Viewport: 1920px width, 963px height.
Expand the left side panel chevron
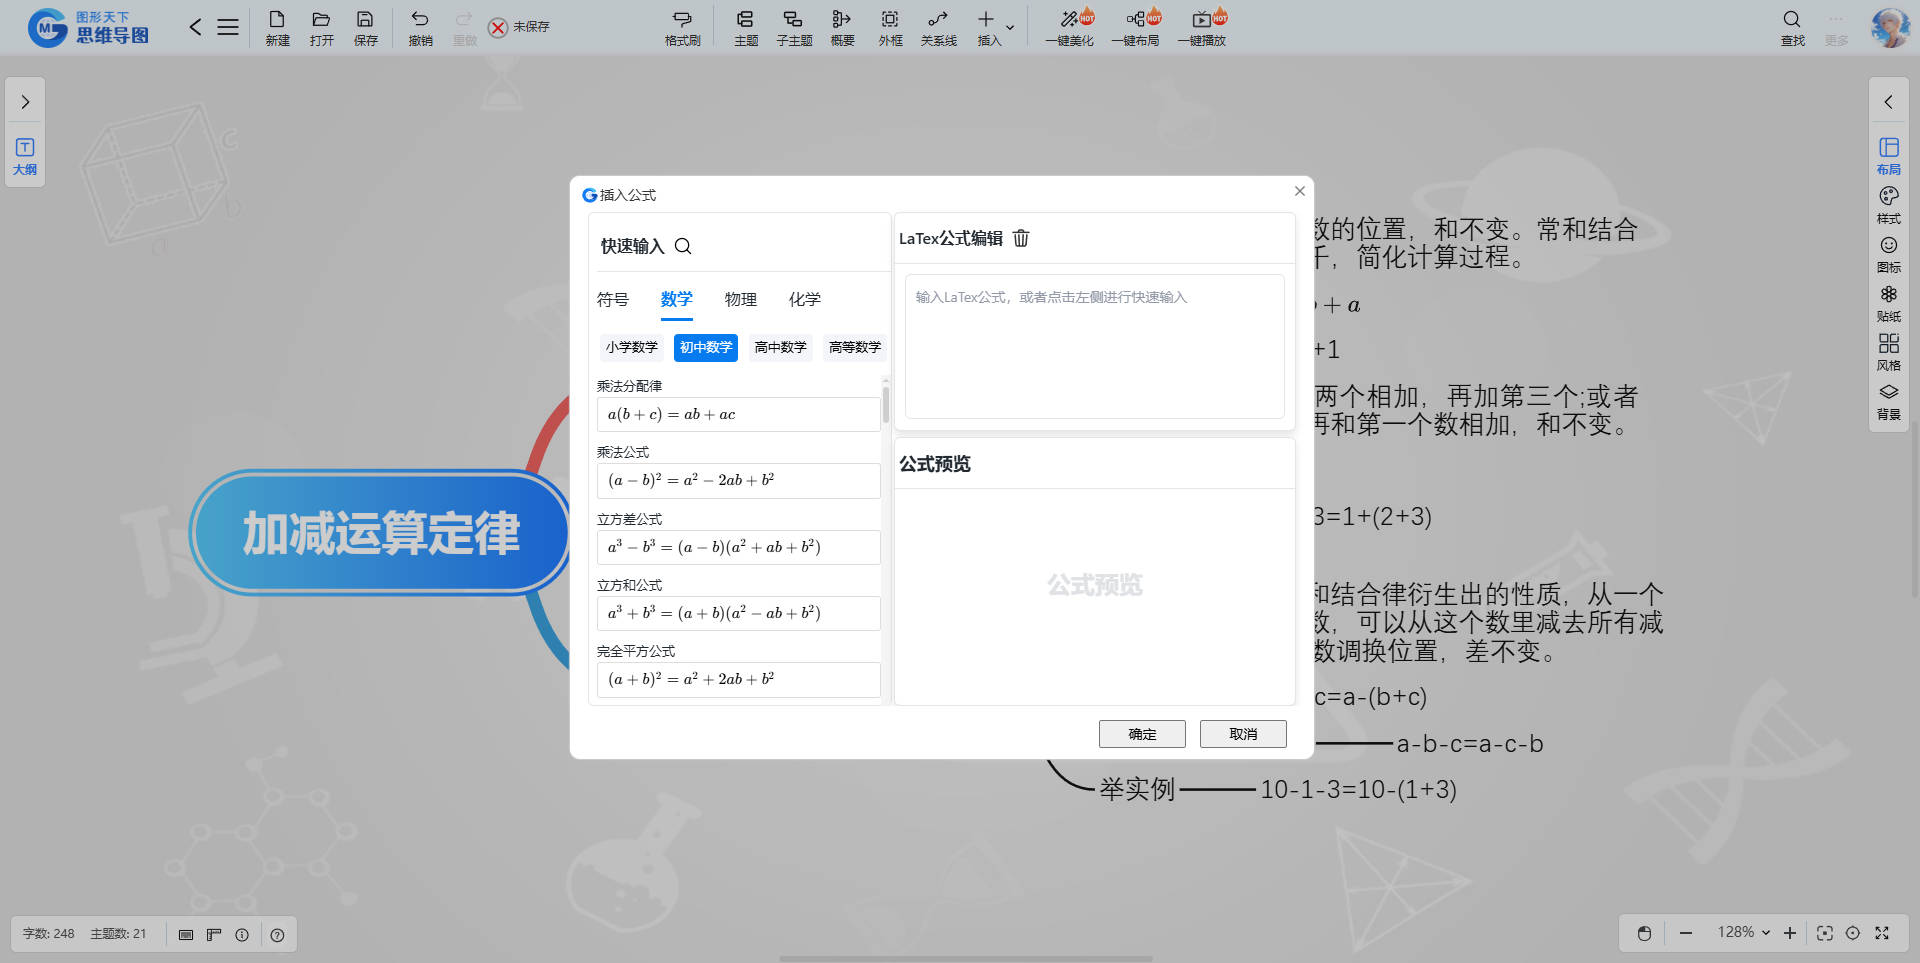(x=25, y=102)
